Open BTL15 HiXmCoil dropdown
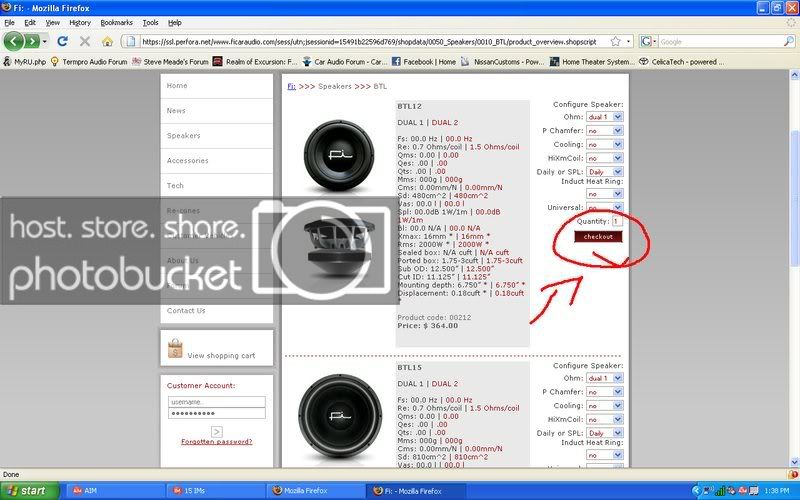Viewport: 800px width, 500px height. [x=605, y=419]
